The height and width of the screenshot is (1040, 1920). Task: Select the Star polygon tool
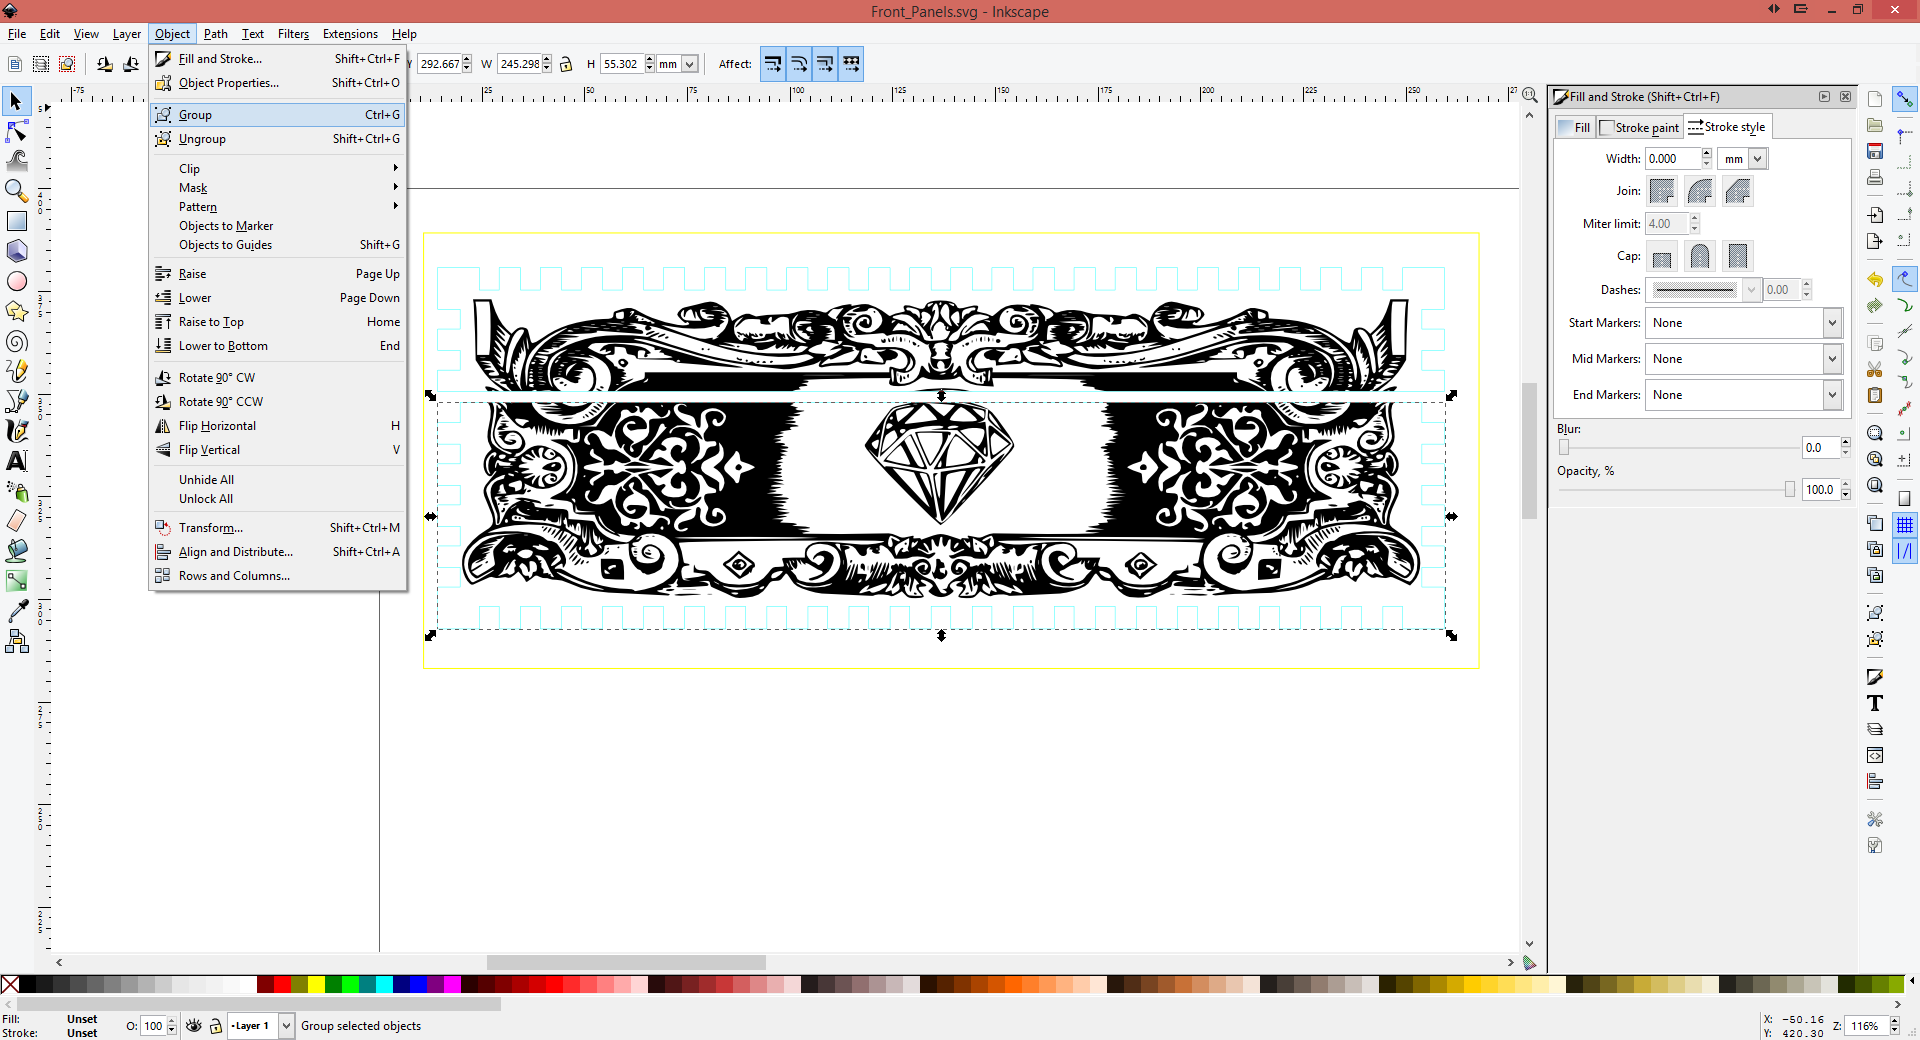[16, 311]
